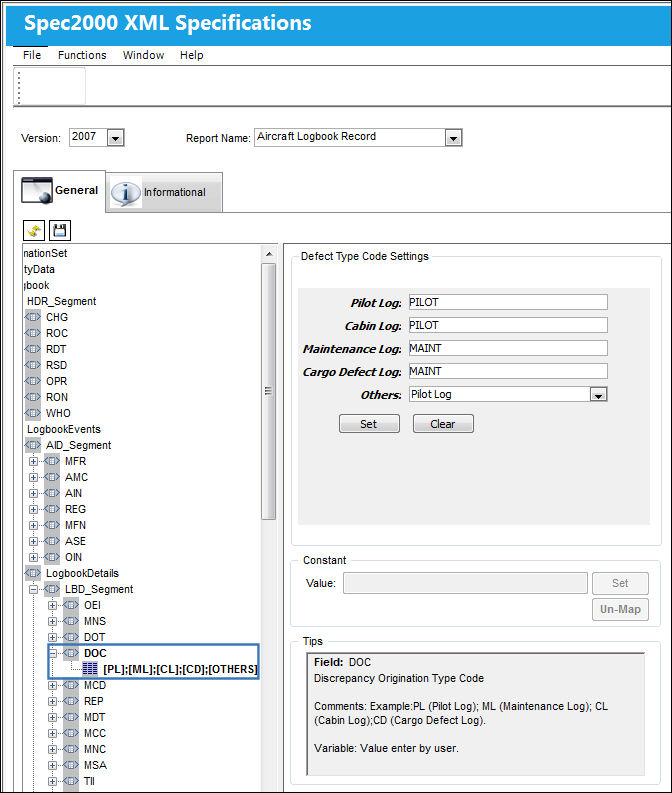Viewport: 672px width, 793px height.
Task: Click the element icon beside MSA
Action: point(71,765)
